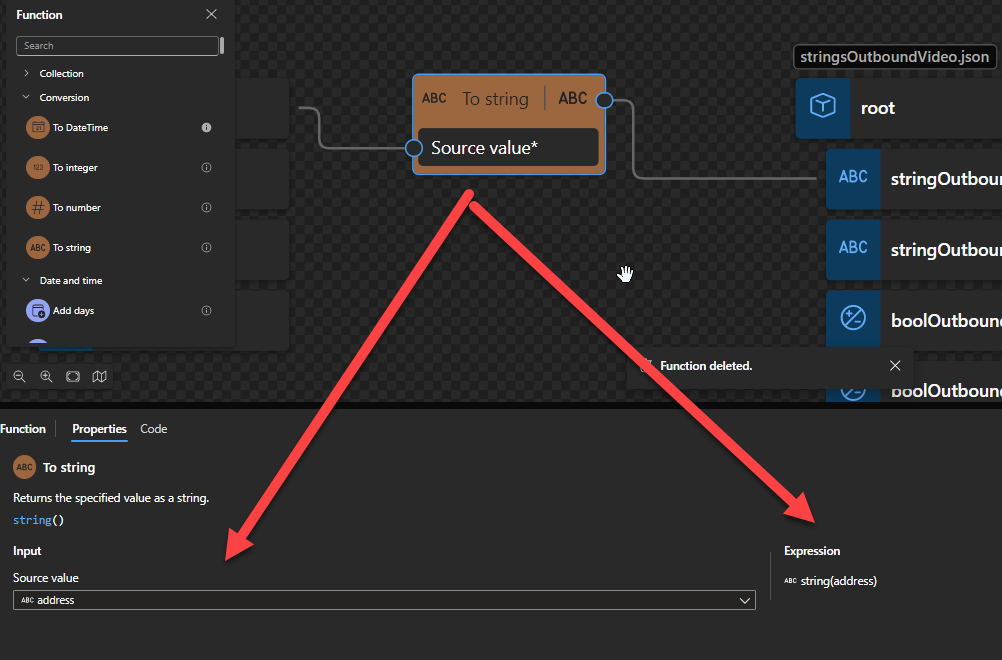Image resolution: width=1002 pixels, height=660 pixels.
Task: Show info for To string function
Action: point(206,248)
